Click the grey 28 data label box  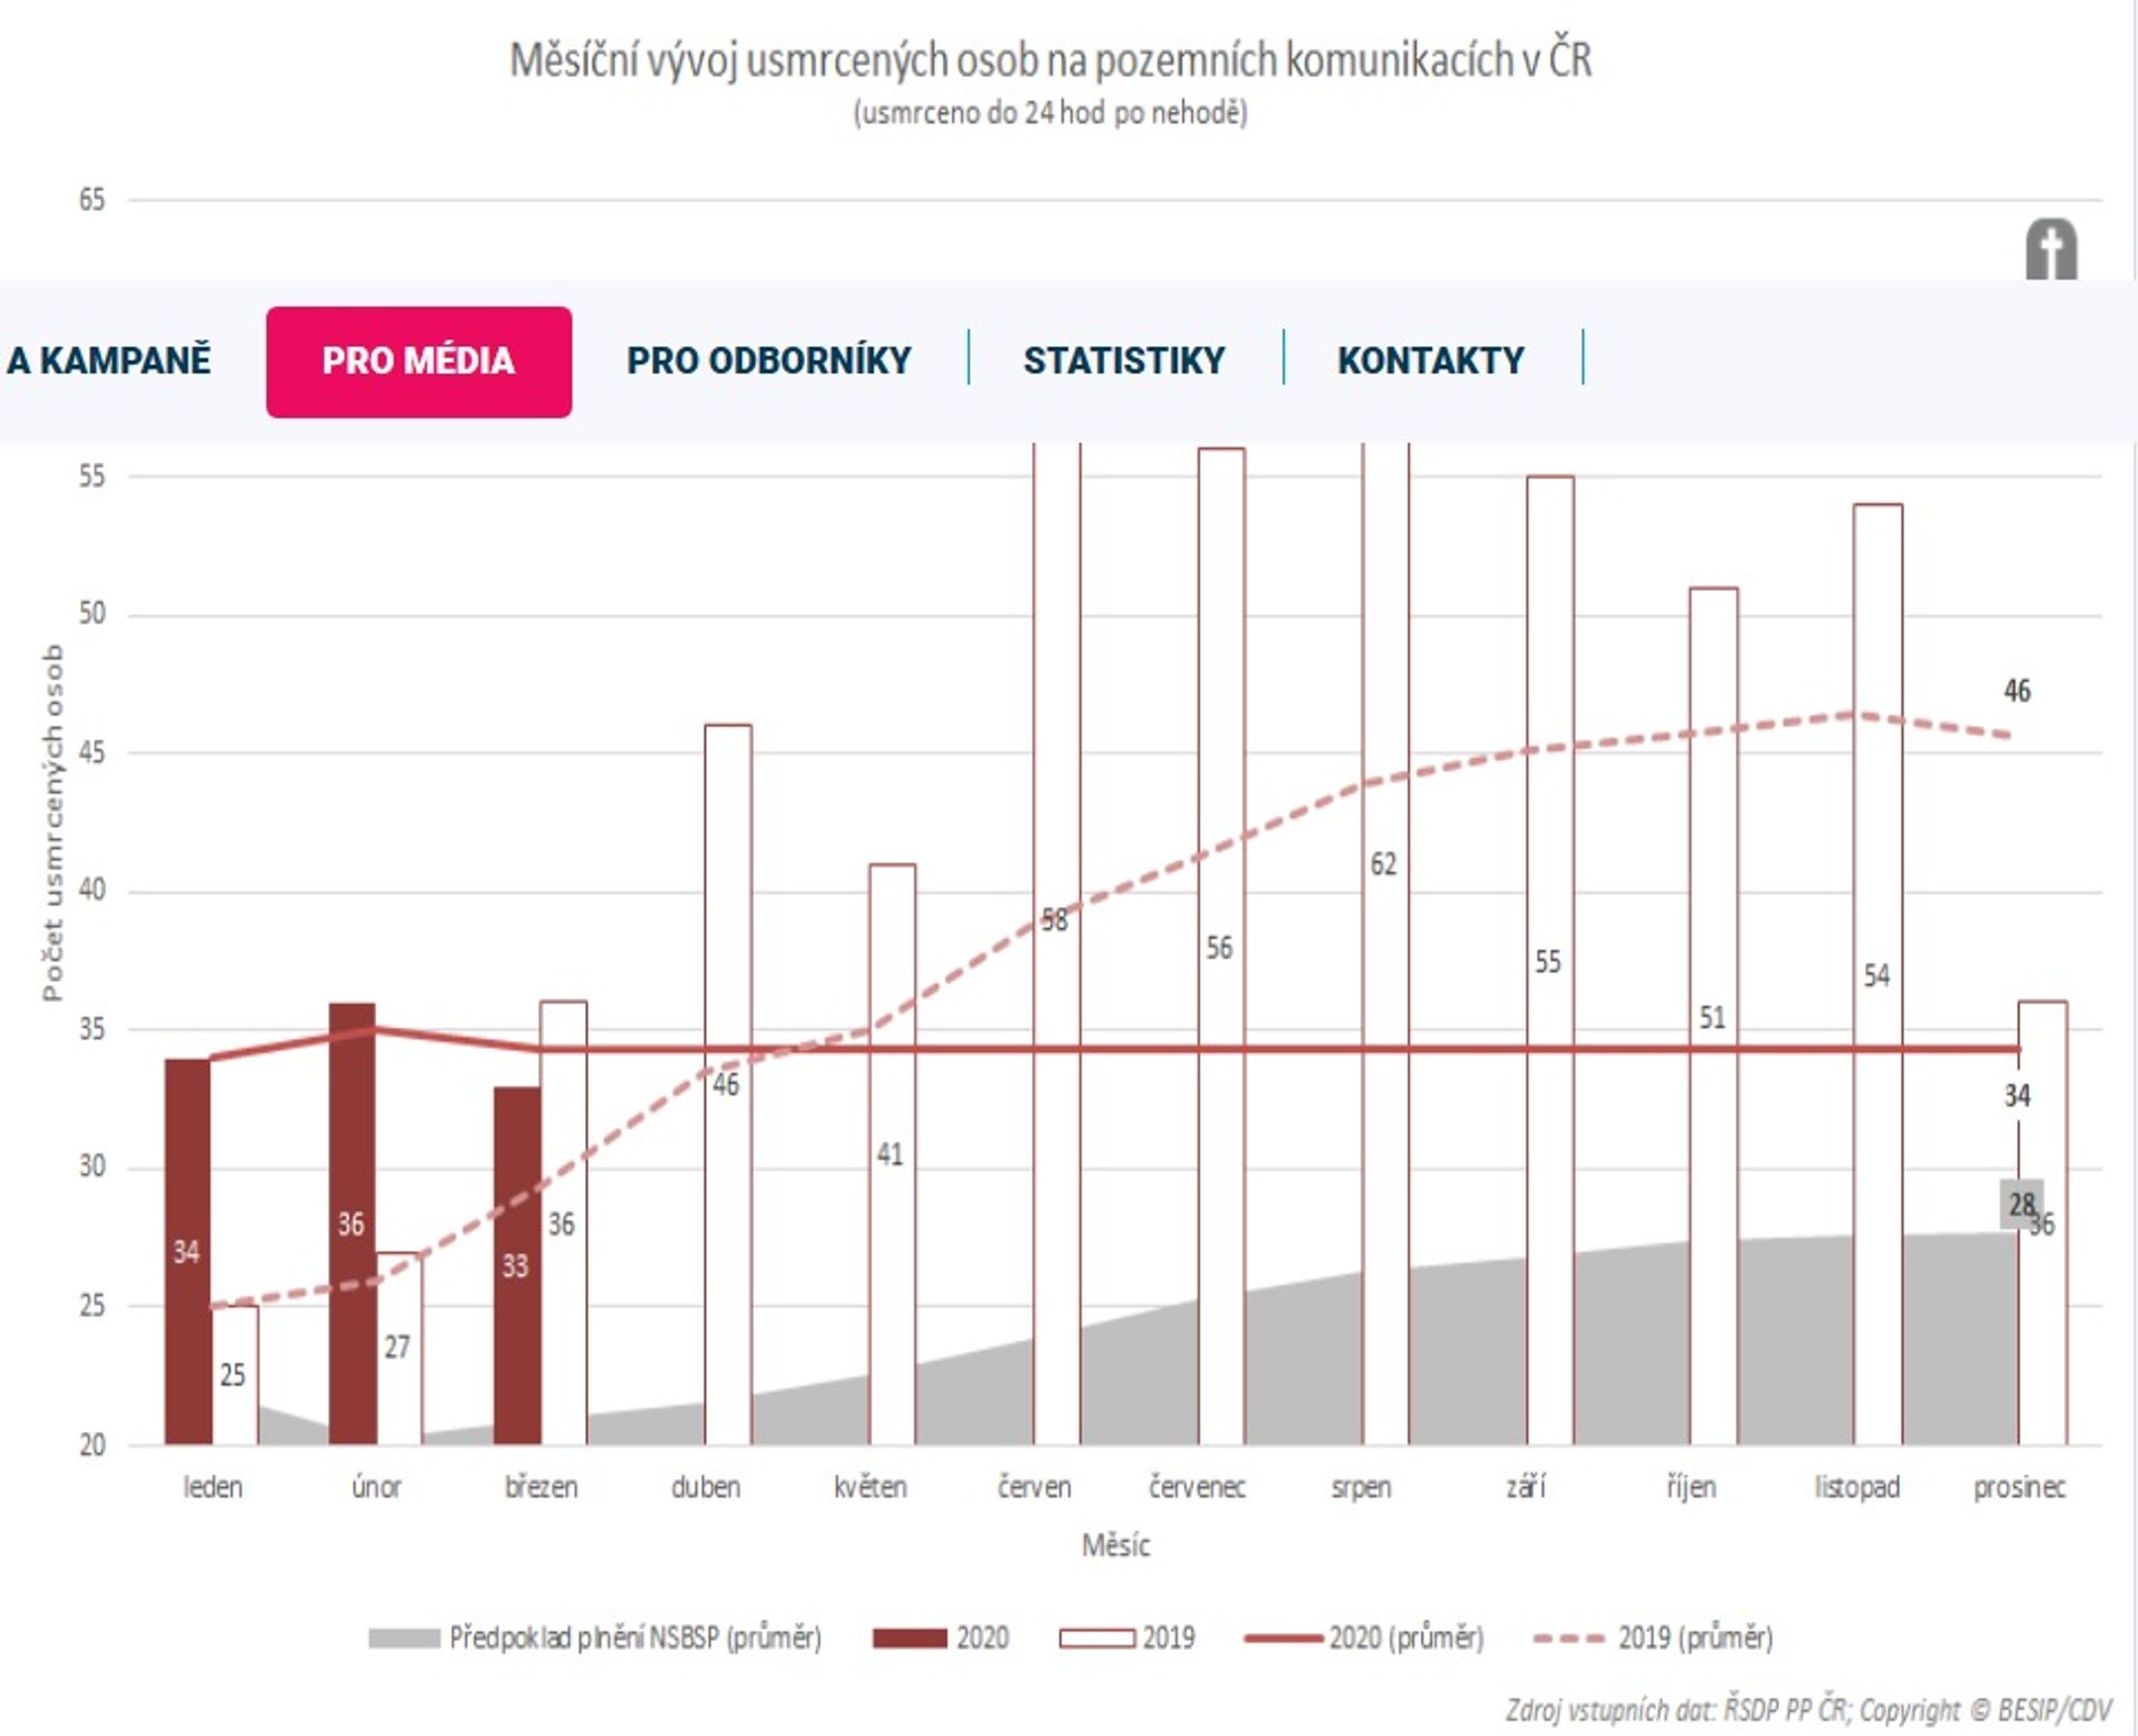tap(2021, 1204)
